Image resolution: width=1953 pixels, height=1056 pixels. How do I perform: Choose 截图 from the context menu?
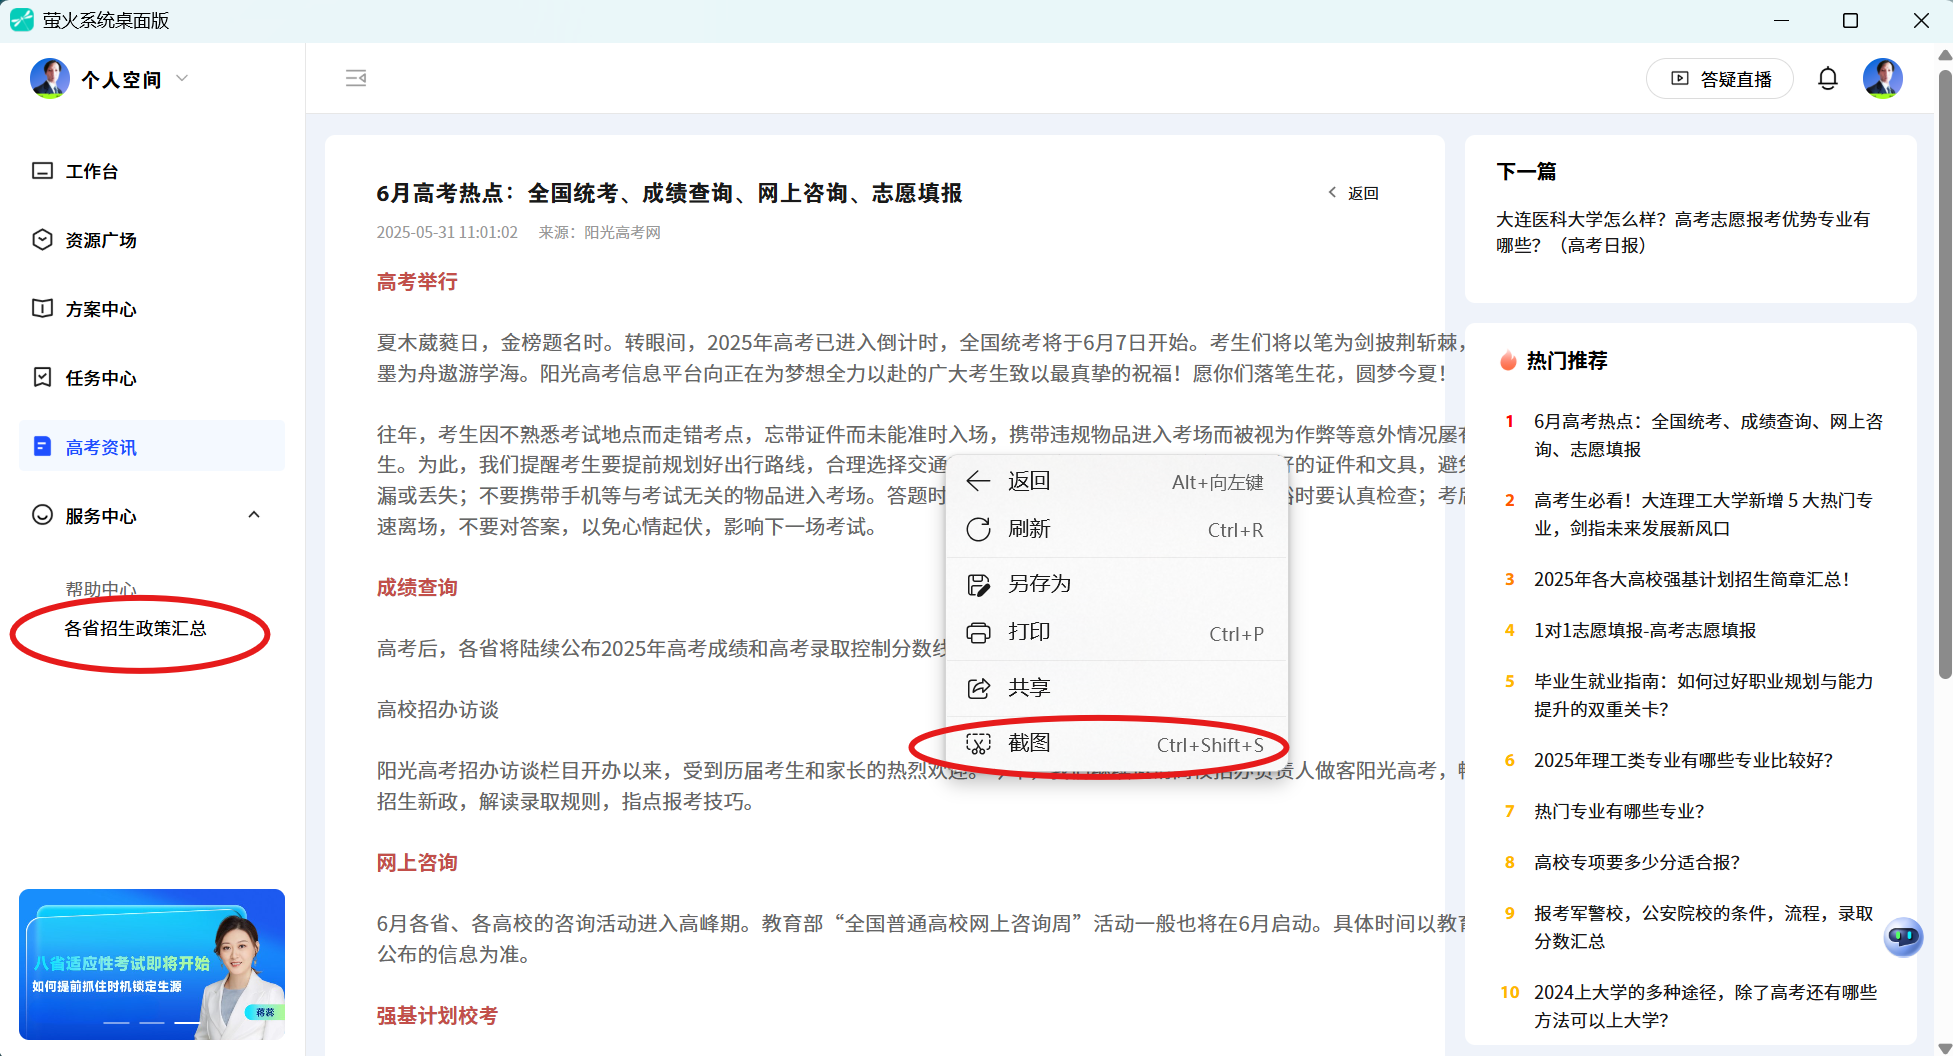click(1029, 743)
